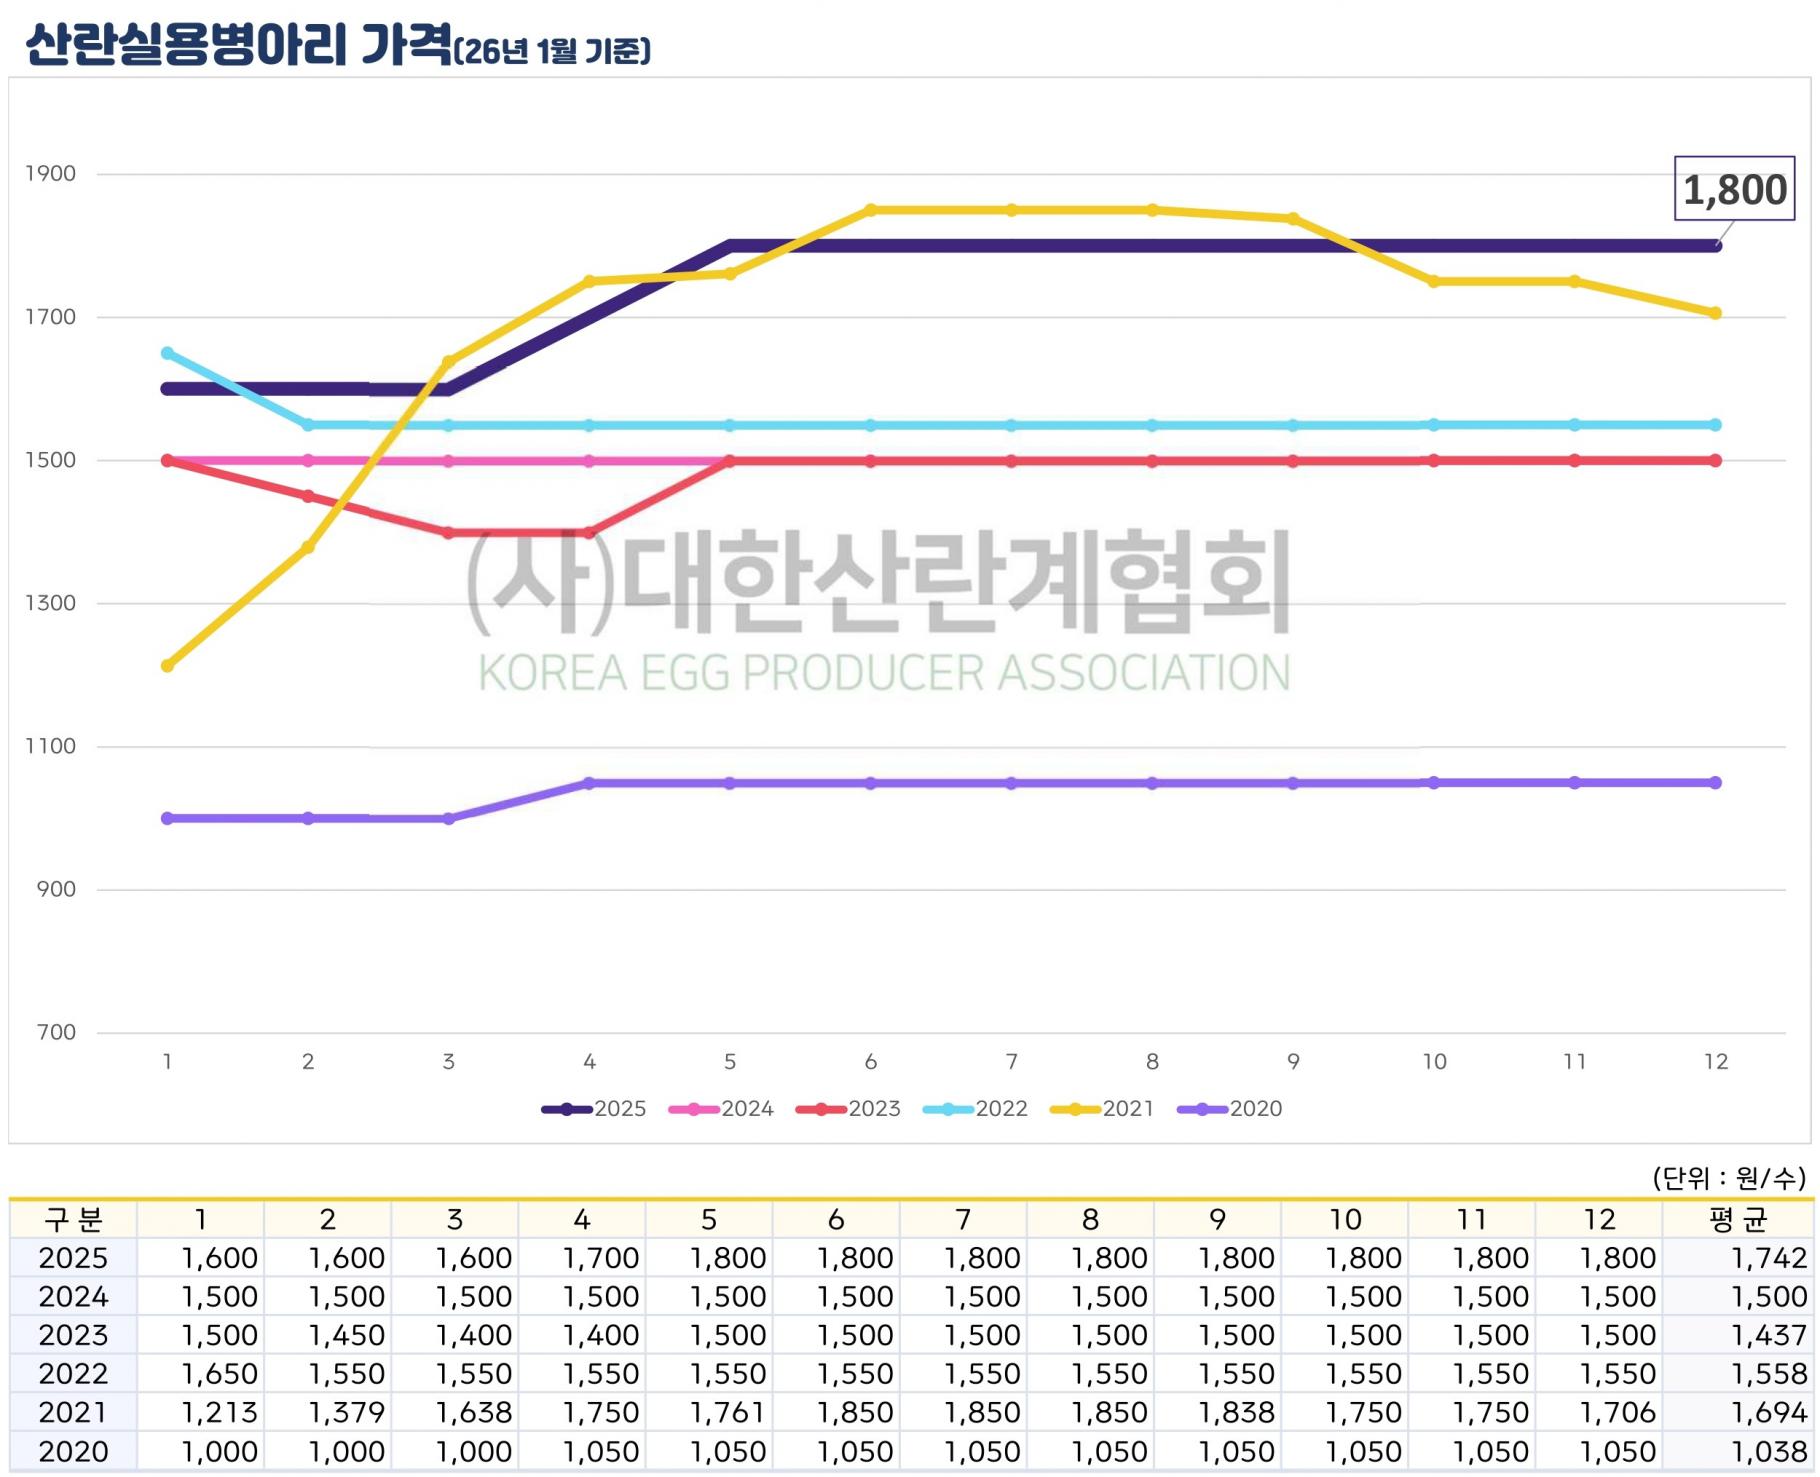The height and width of the screenshot is (1477, 1820).
Task: Click the 2021 line's January data point
Action: coord(167,666)
